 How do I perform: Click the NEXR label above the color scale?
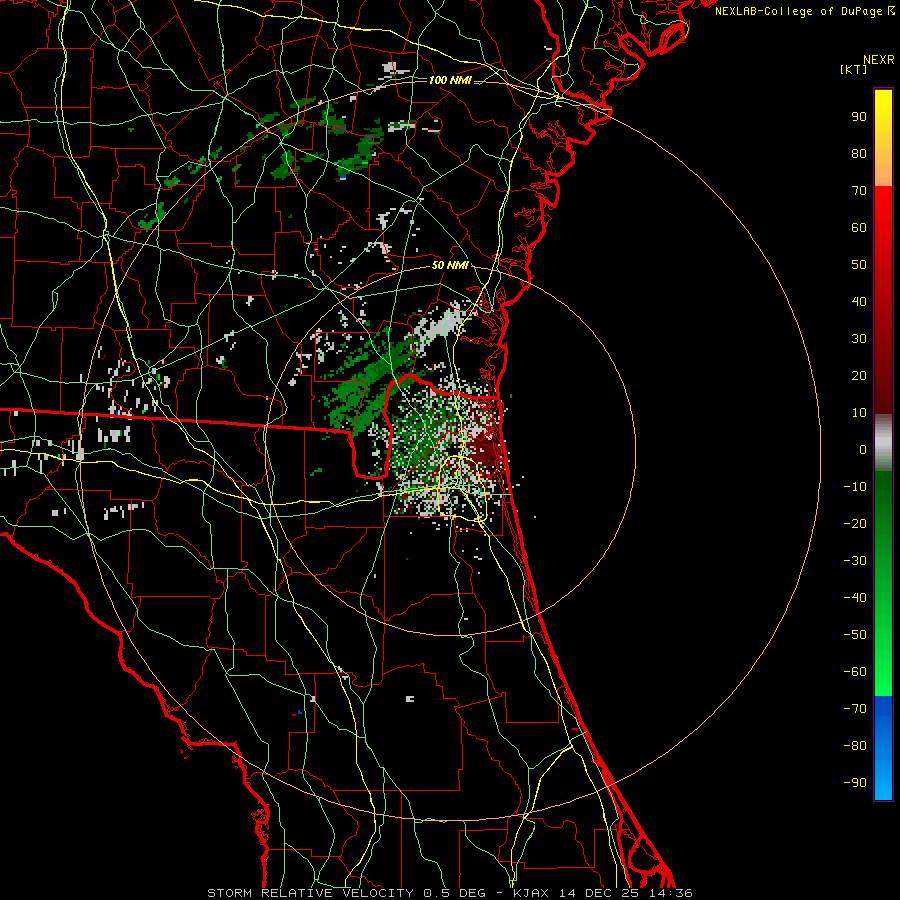point(879,60)
